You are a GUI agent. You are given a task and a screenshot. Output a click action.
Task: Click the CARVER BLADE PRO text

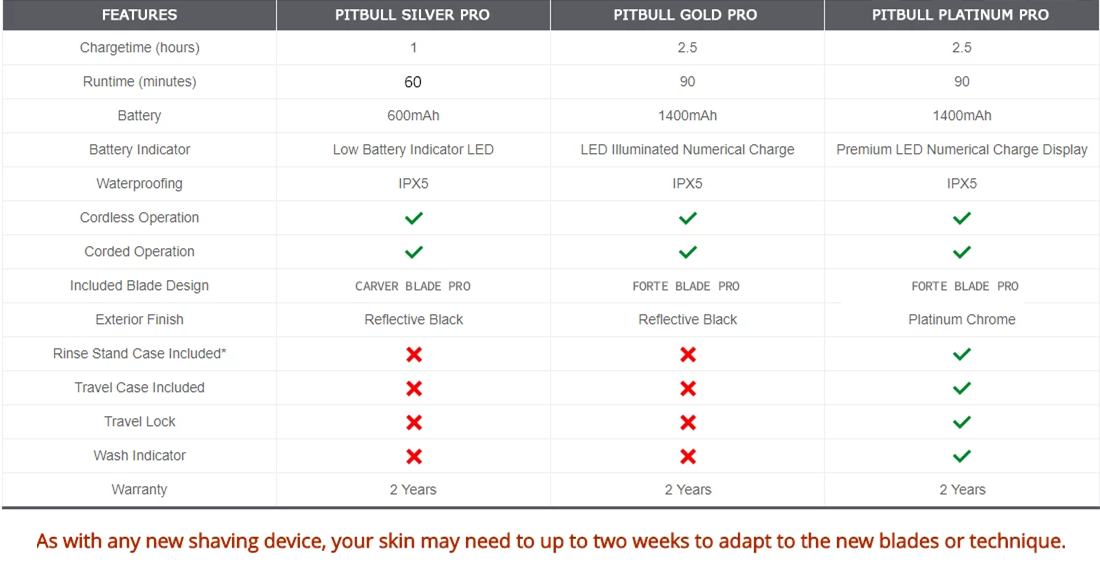(413, 286)
